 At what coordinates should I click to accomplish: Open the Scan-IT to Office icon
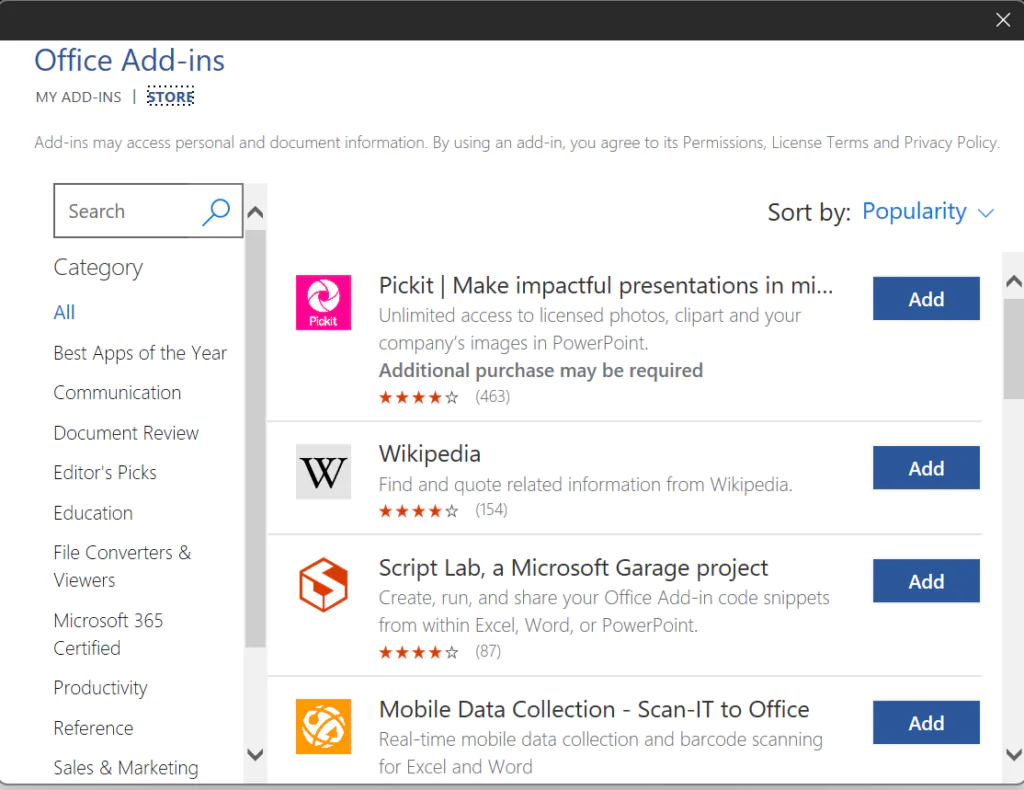point(323,727)
